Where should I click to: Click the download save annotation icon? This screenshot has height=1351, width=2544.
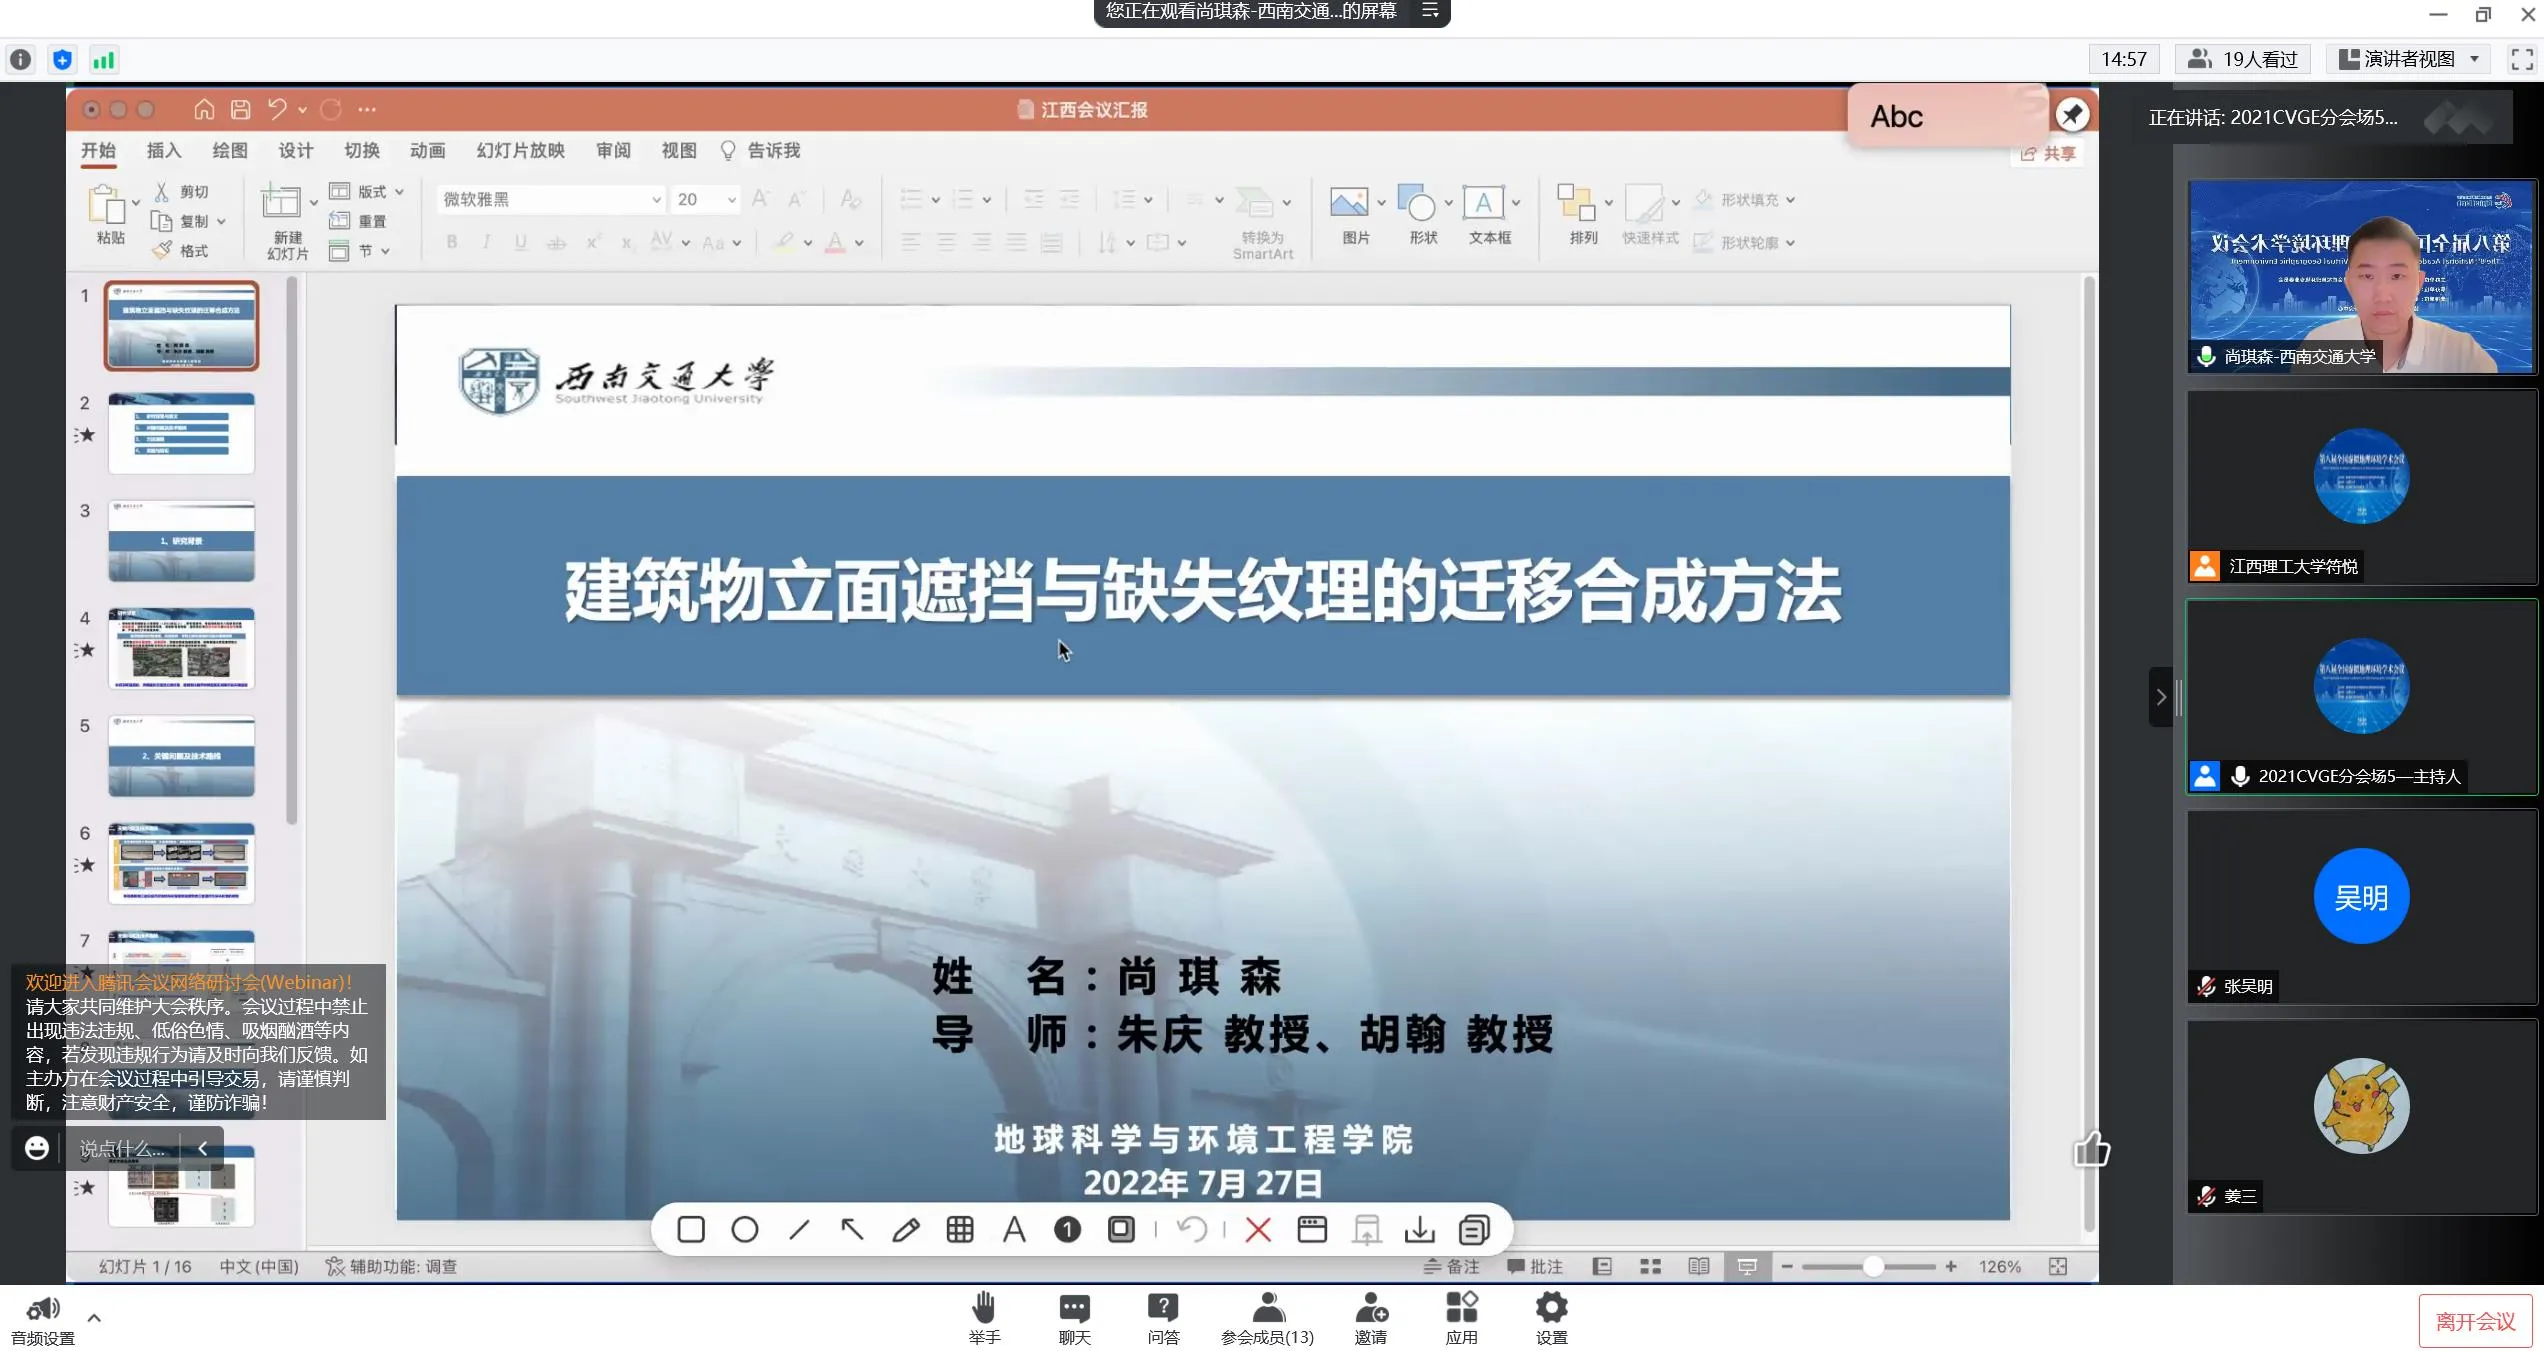click(1419, 1229)
